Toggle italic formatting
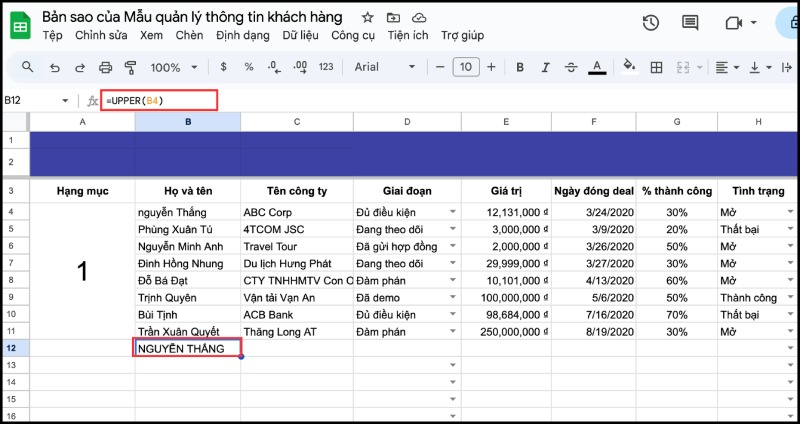The height and width of the screenshot is (424, 800). [545, 67]
